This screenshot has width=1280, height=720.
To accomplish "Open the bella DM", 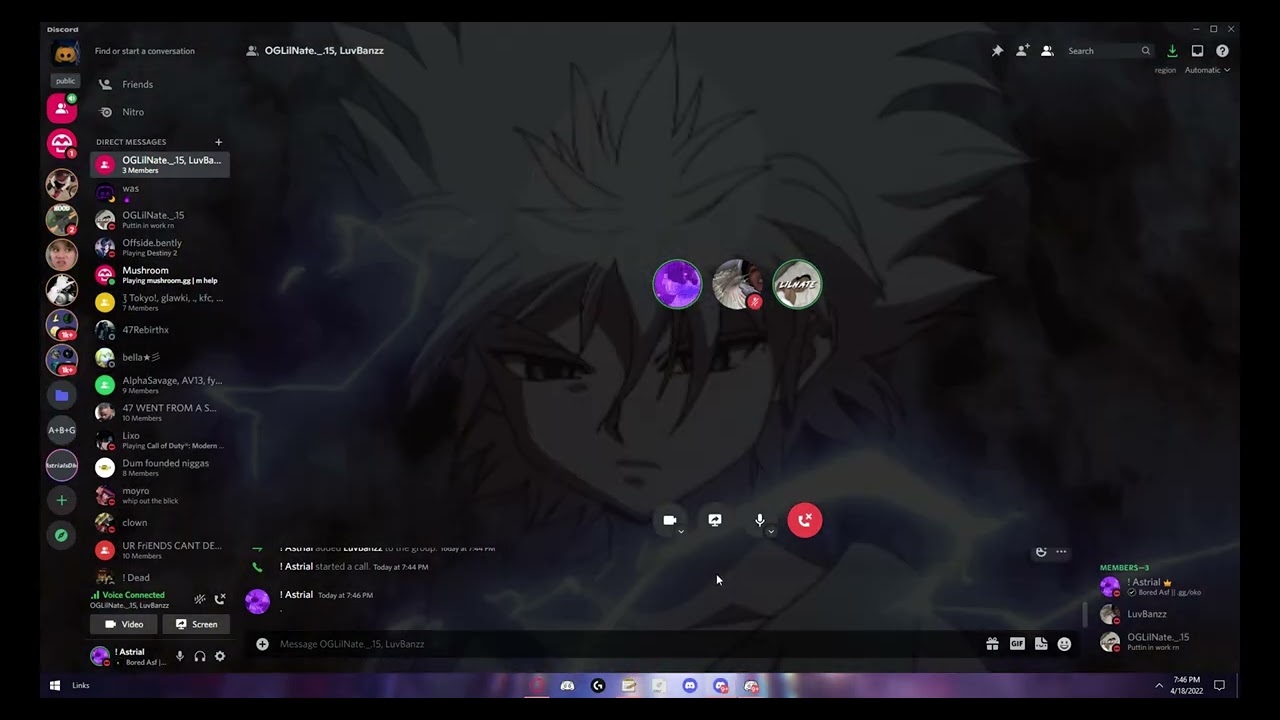I will [x=160, y=357].
